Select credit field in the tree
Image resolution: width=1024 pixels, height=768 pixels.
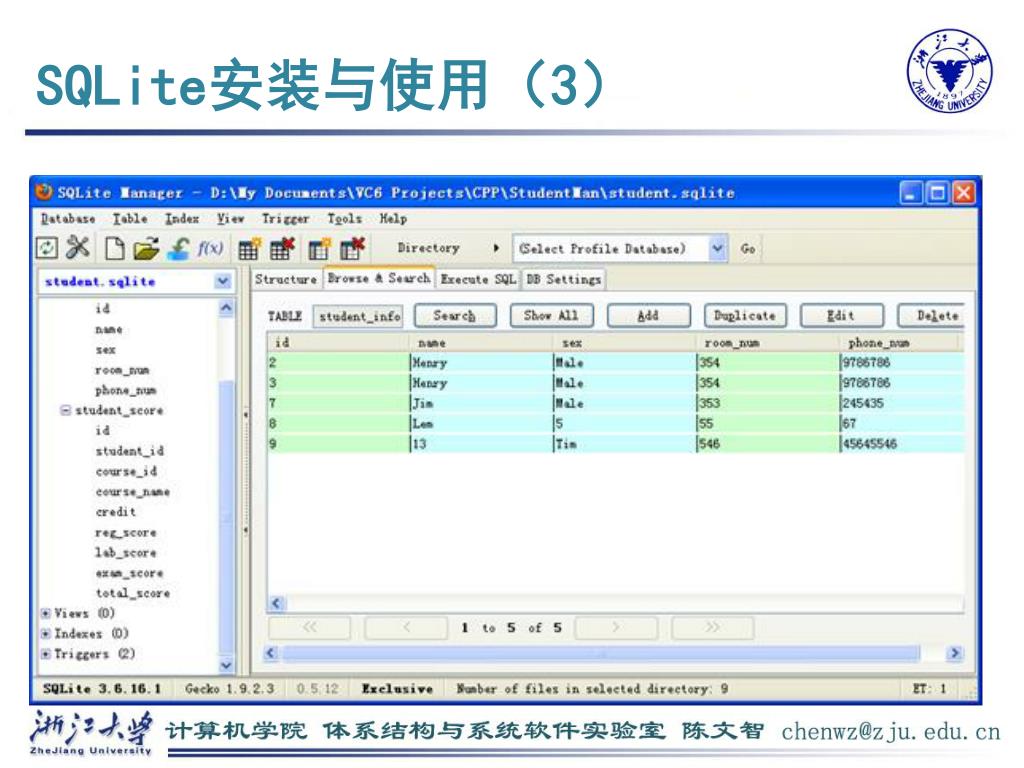[x=116, y=512]
